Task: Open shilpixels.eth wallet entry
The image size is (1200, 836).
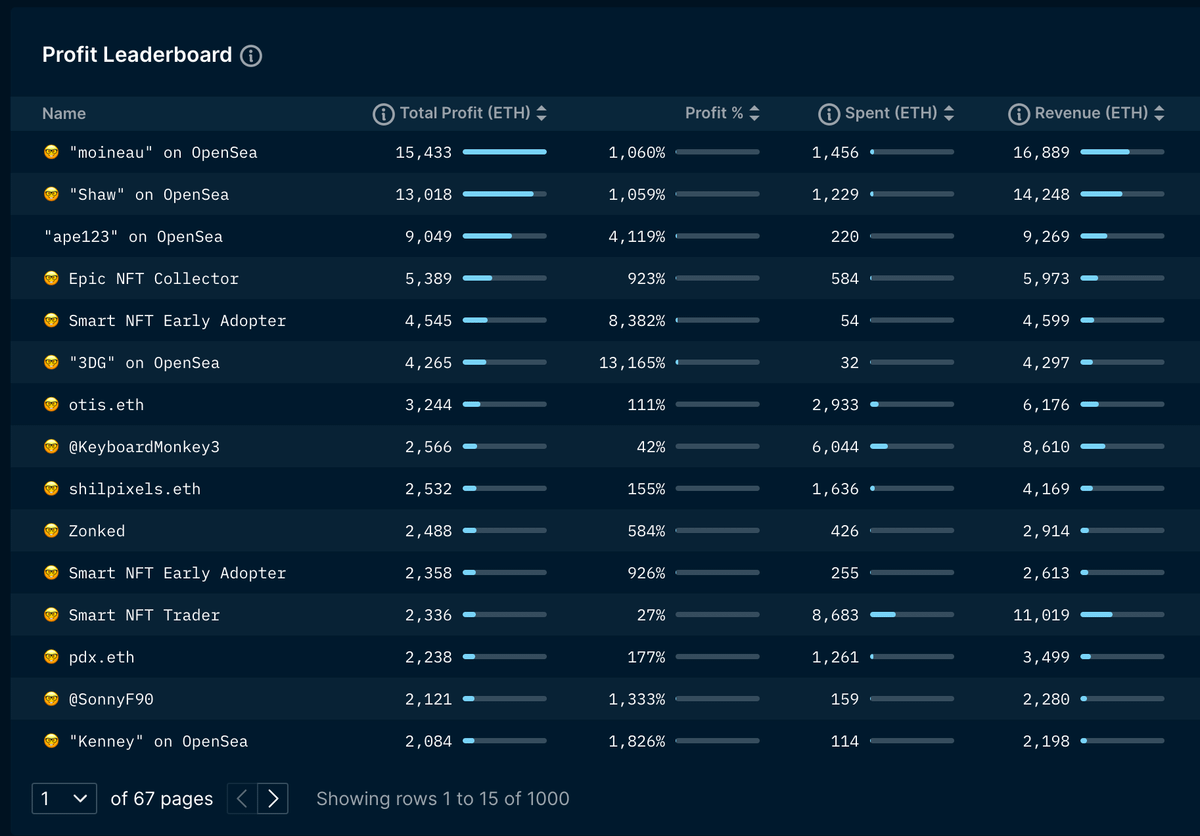Action: (x=134, y=489)
